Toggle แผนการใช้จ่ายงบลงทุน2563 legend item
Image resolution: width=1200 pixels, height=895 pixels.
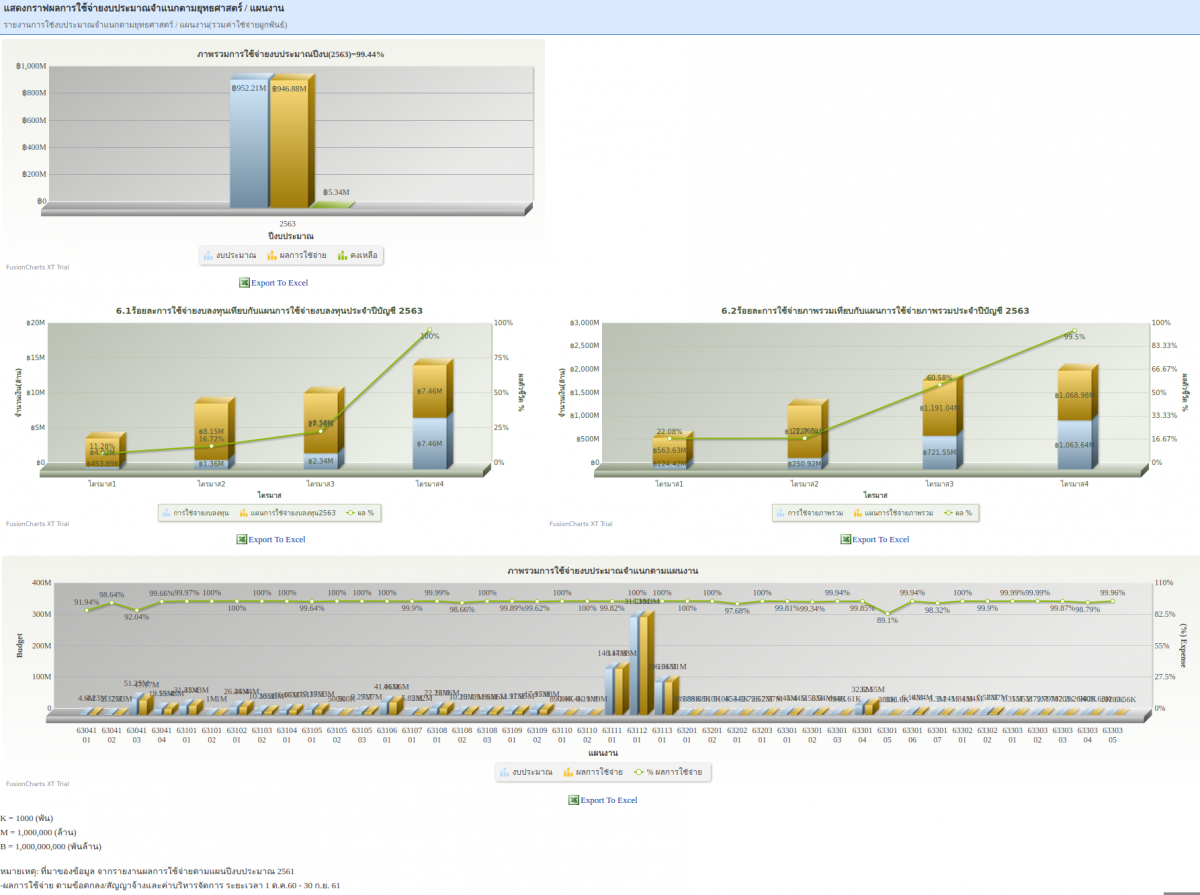[x=287, y=512]
